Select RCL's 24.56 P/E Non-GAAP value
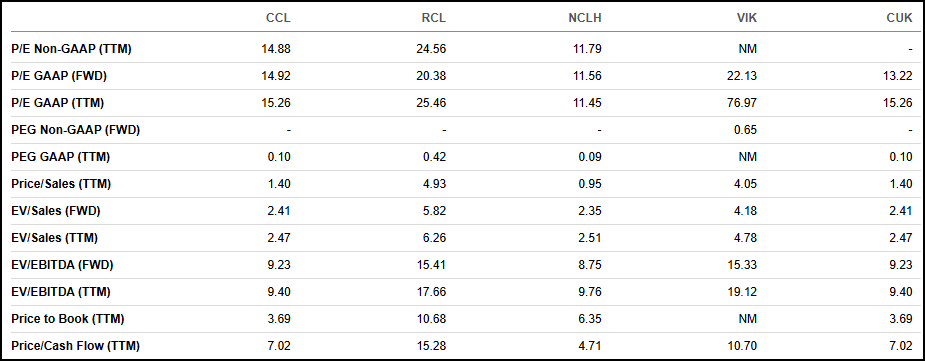 tap(434, 49)
